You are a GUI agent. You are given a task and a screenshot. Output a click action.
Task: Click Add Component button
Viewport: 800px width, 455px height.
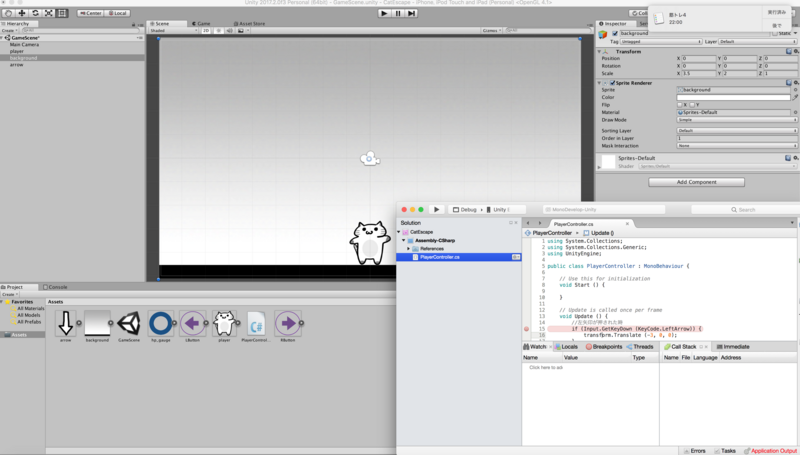[x=696, y=182]
